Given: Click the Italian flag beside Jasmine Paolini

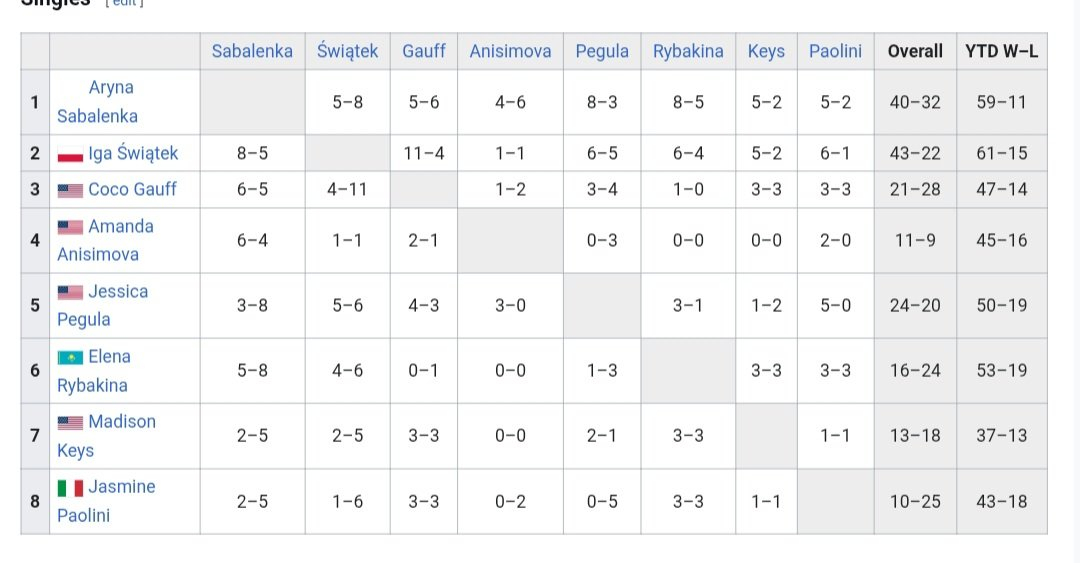Looking at the screenshot, I should [70, 488].
